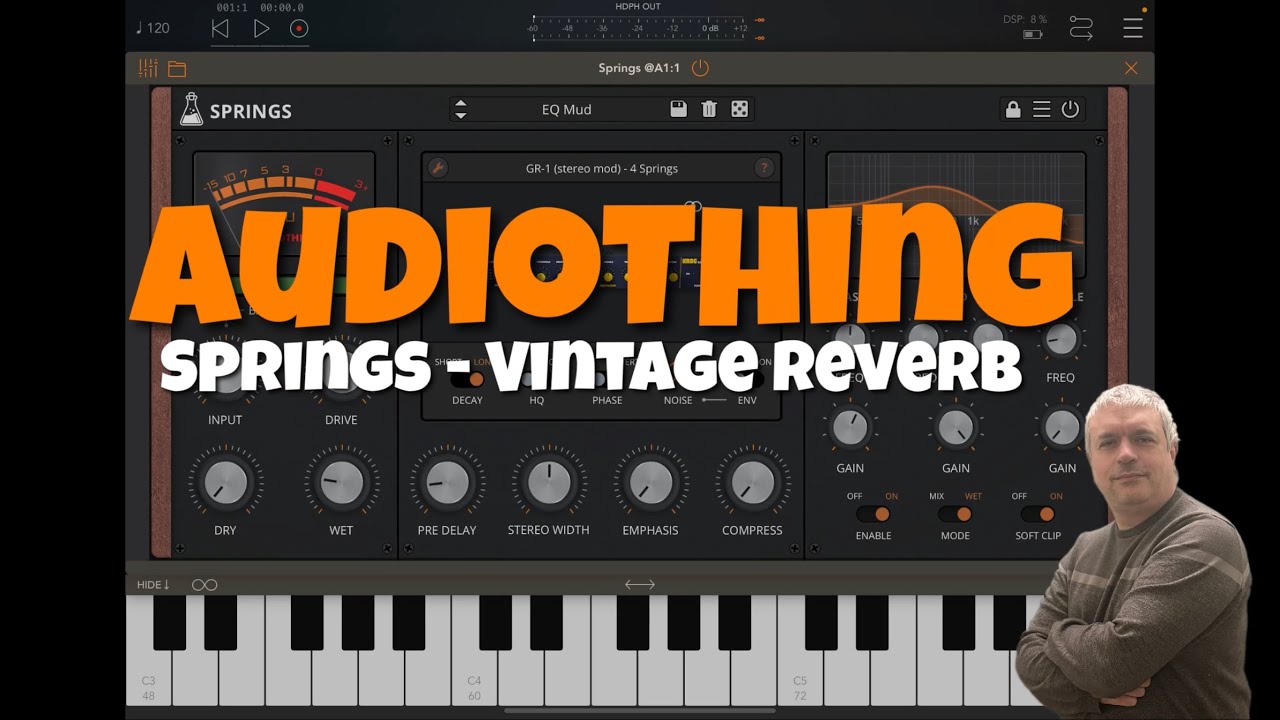The height and width of the screenshot is (720, 1280).
Task: Close the Springs plugin window with orange X
Action: coord(1131,68)
